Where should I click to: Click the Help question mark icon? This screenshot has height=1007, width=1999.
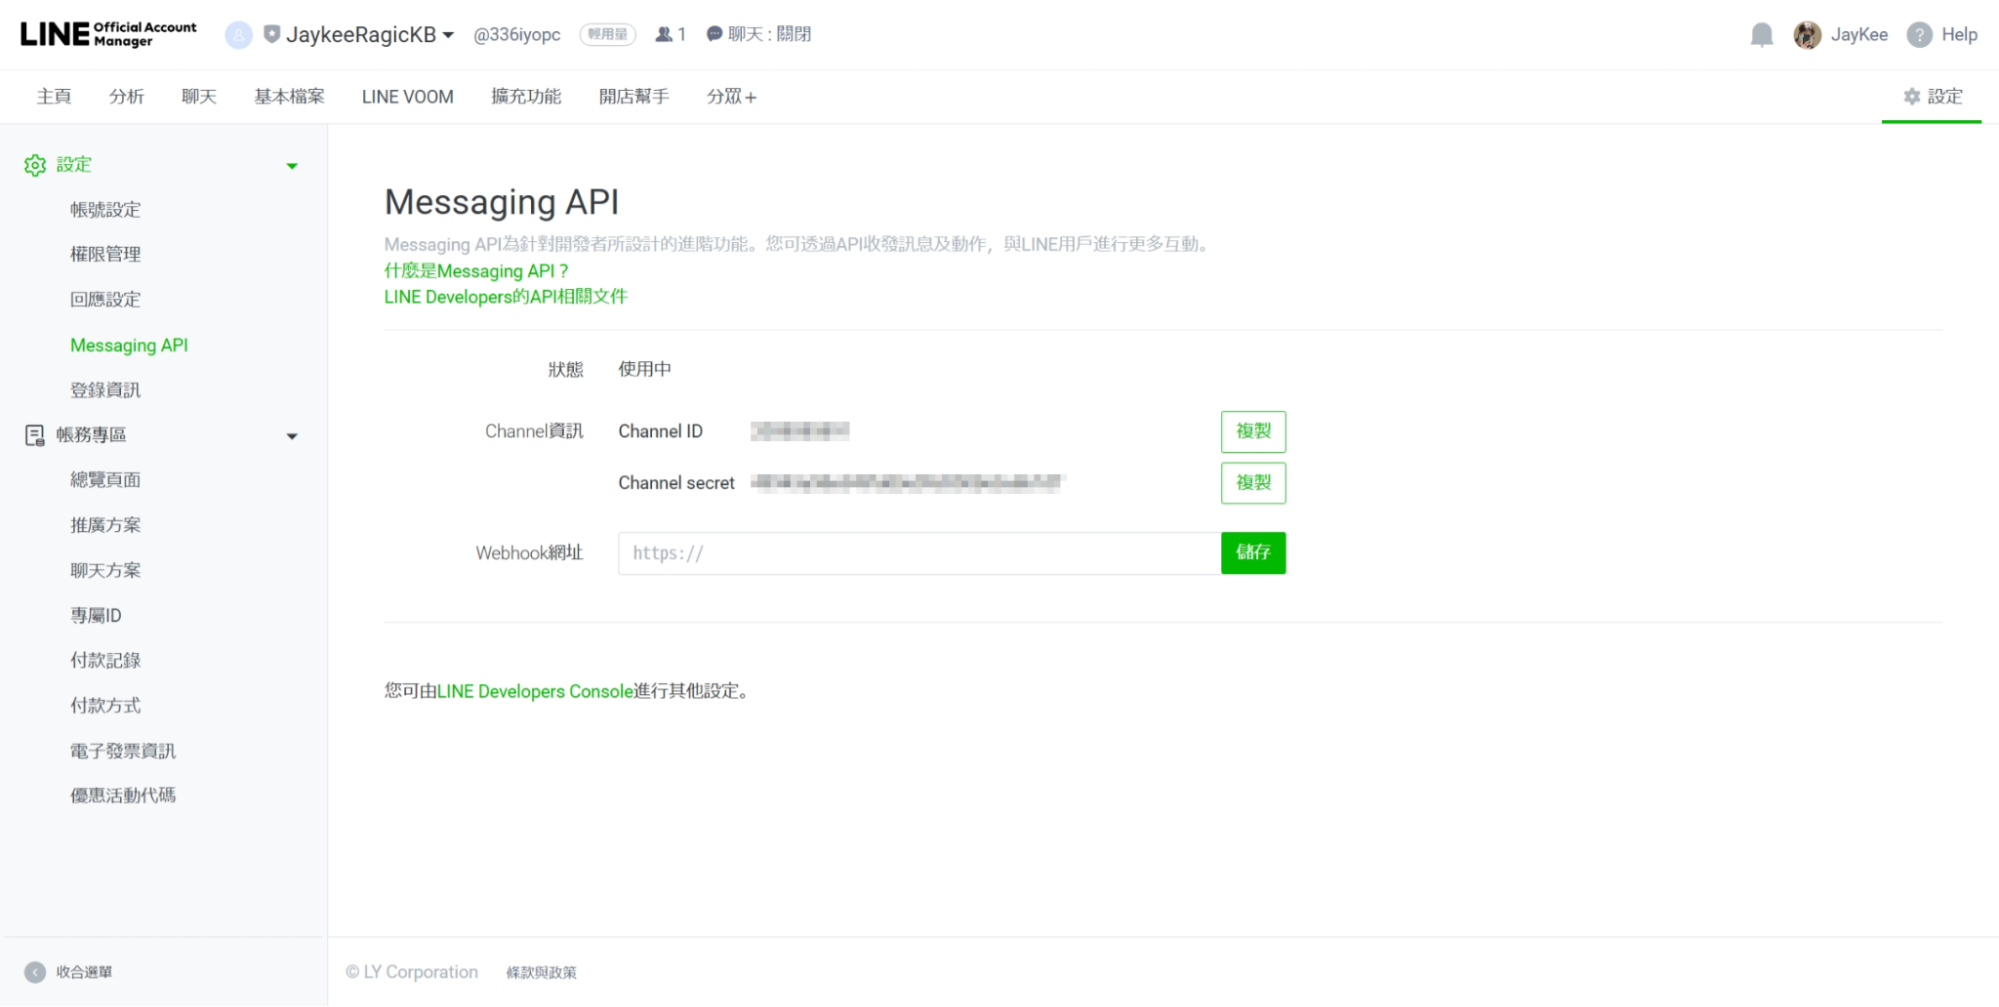[x=1919, y=35]
